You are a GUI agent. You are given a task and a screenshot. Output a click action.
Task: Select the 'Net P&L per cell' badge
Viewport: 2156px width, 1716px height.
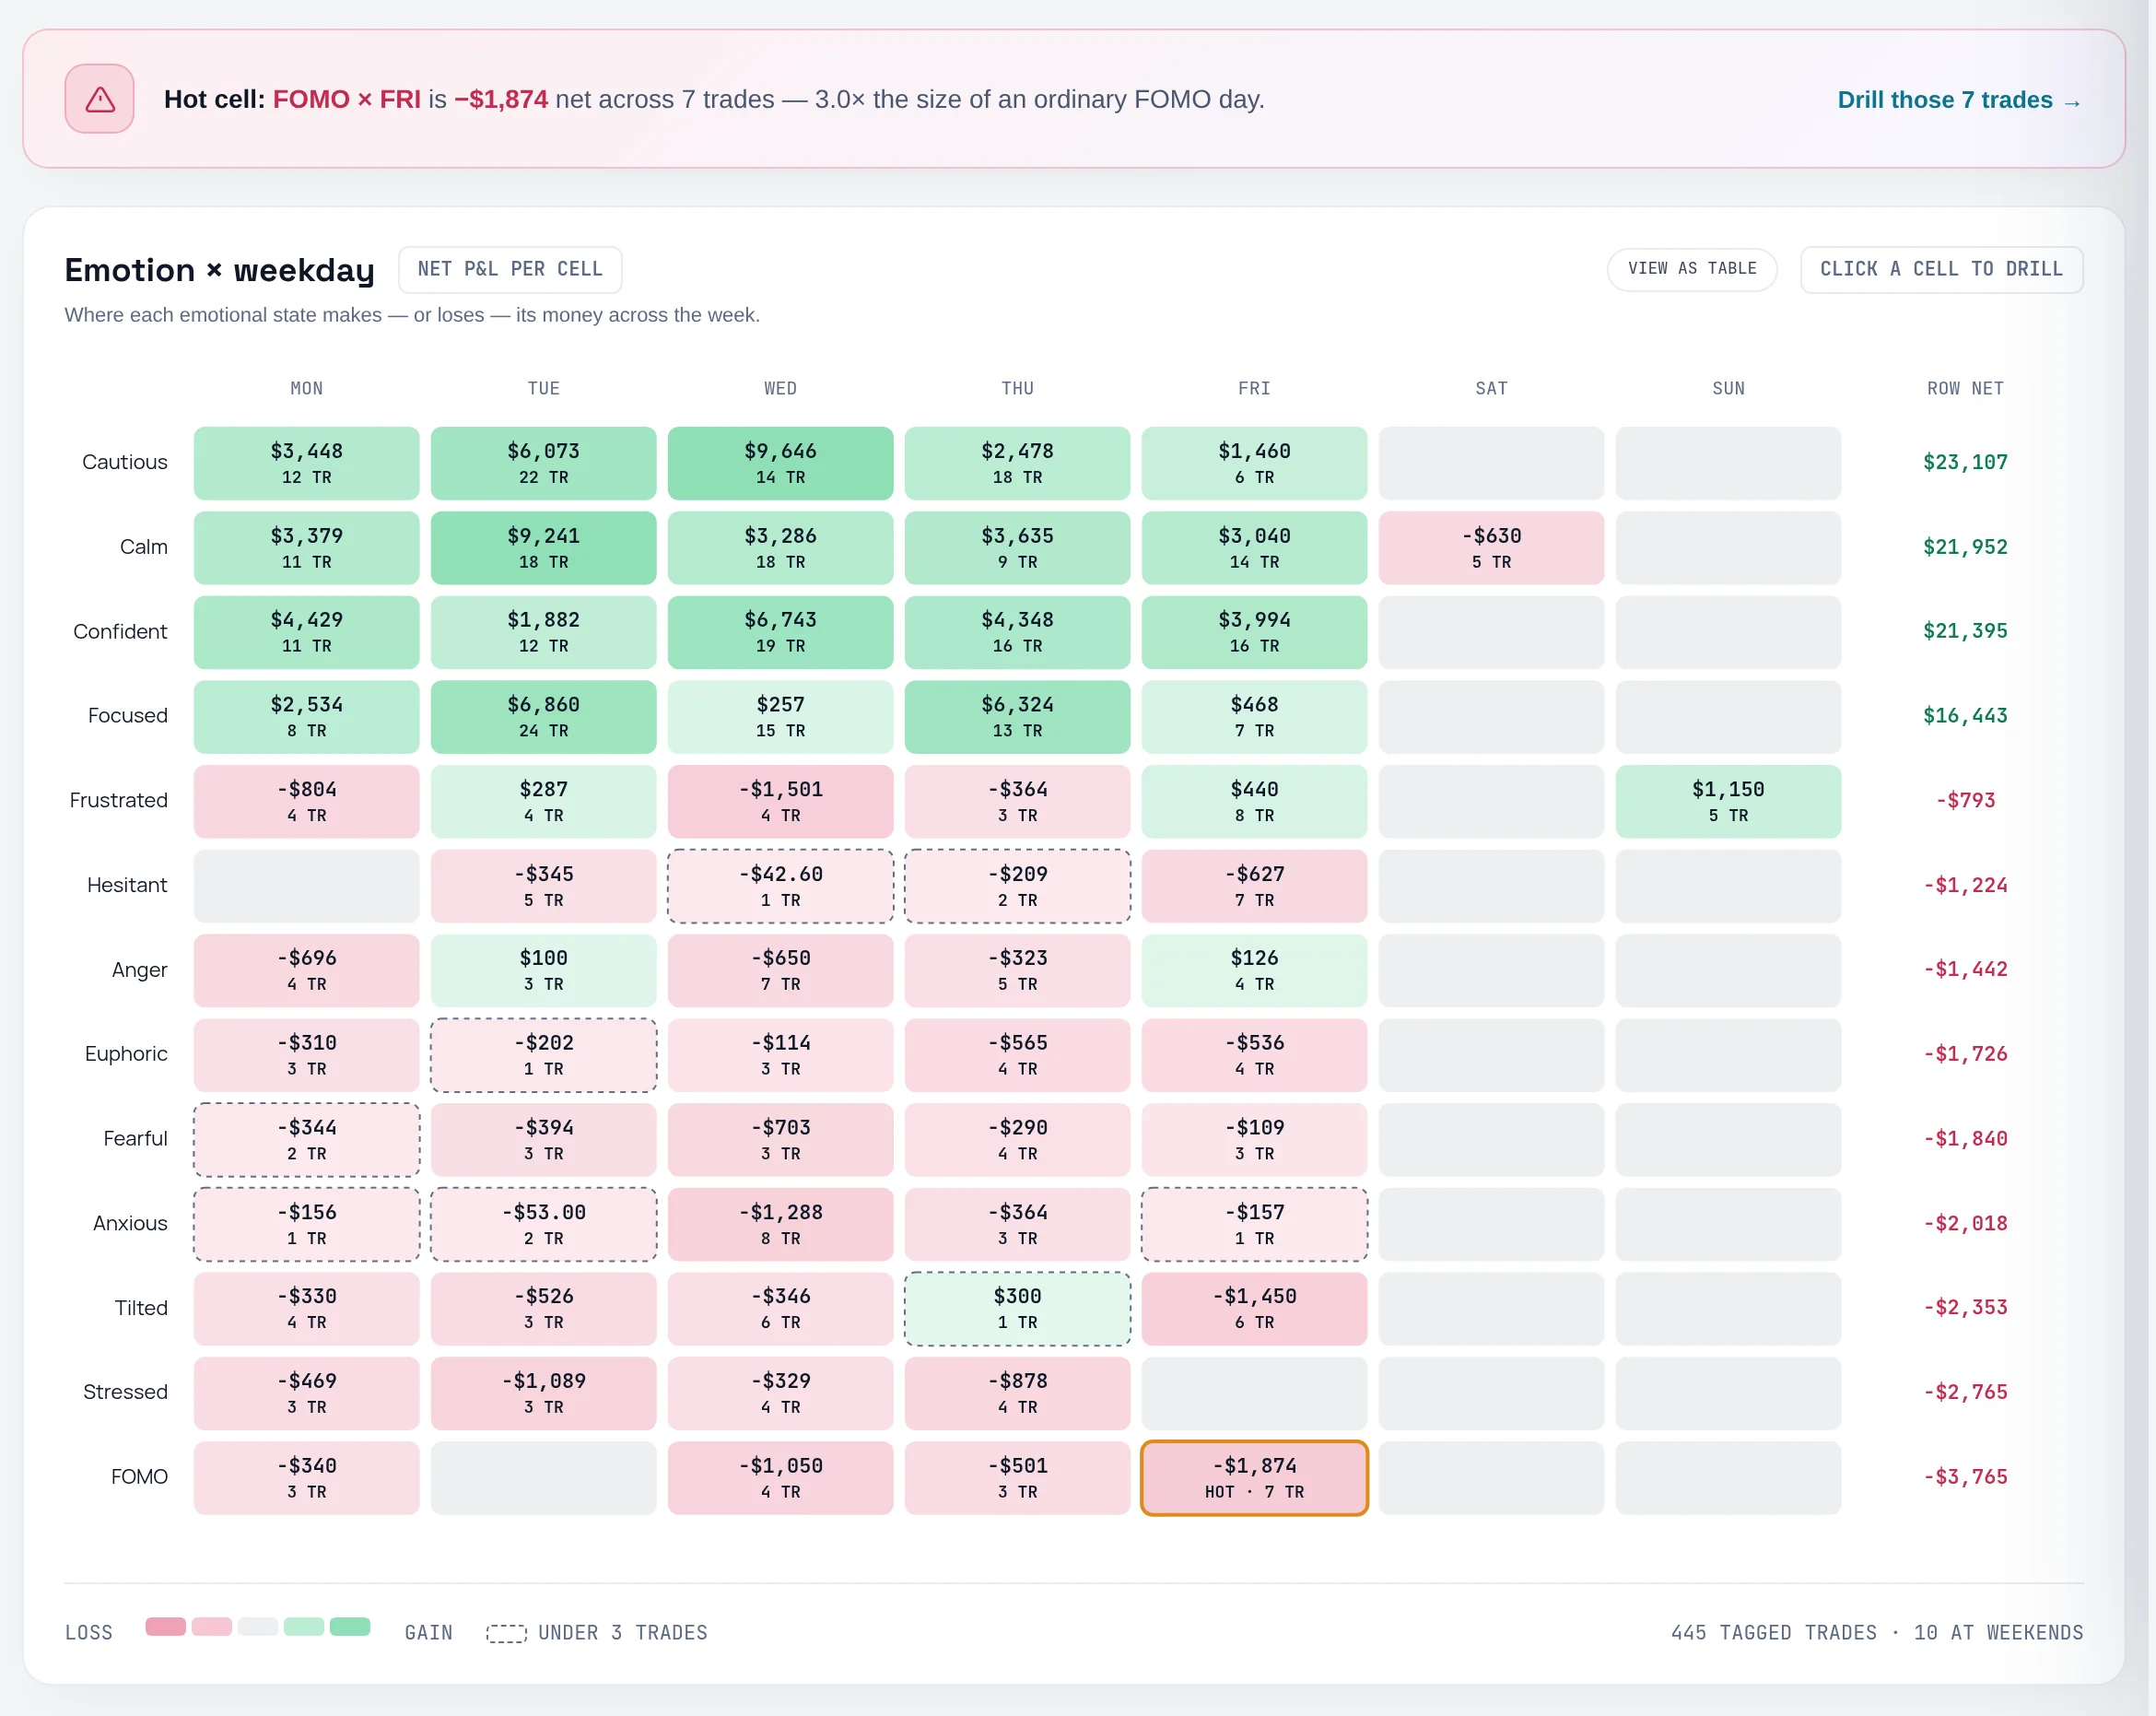pyautogui.click(x=510, y=269)
